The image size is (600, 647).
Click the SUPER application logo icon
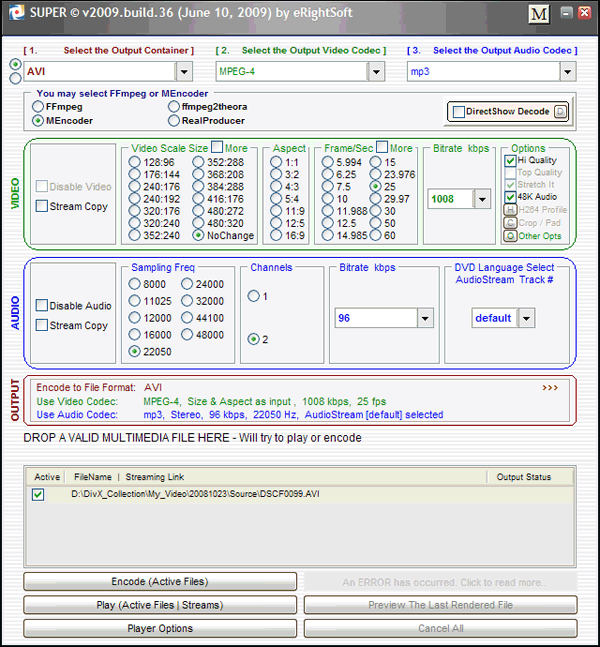tap(17, 12)
